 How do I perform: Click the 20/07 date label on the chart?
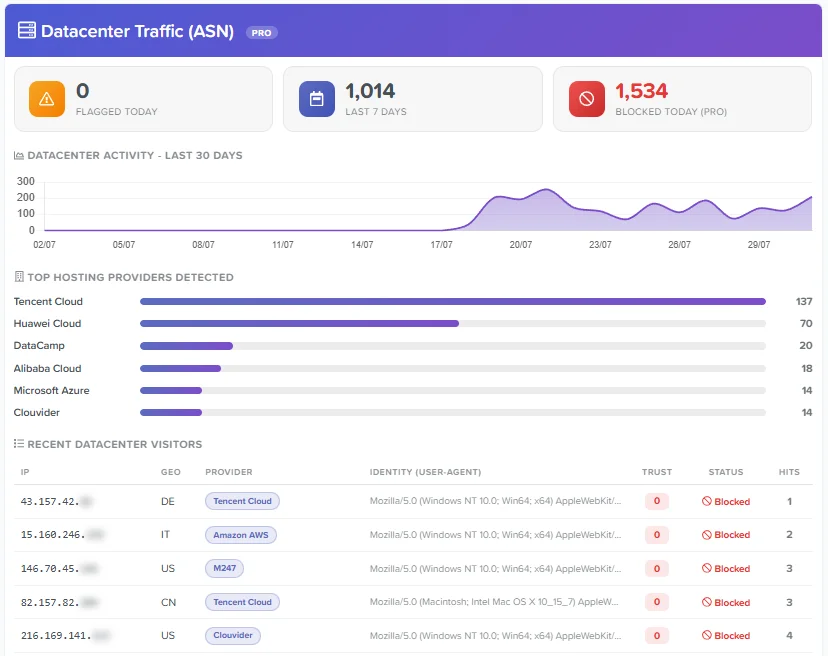521,245
